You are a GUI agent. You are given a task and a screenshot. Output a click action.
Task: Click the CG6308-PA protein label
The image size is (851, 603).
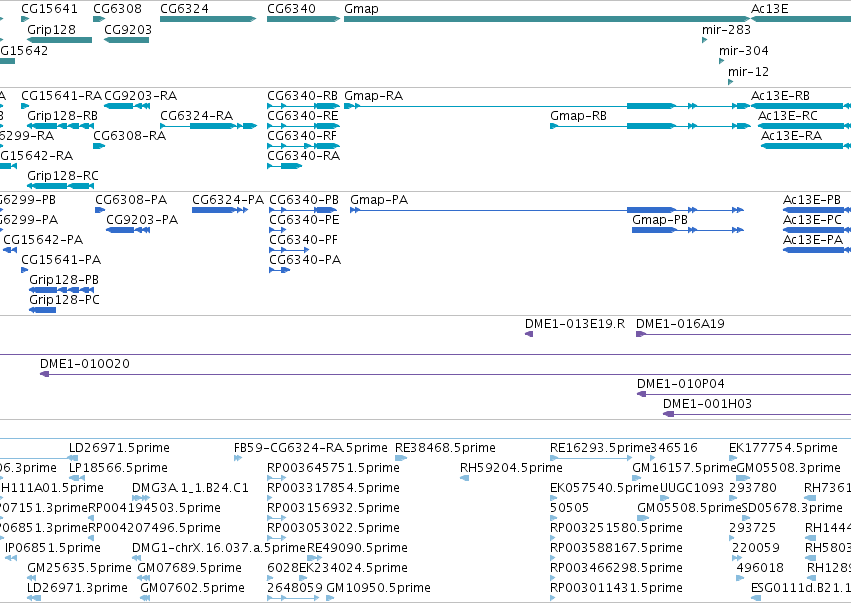(131, 200)
